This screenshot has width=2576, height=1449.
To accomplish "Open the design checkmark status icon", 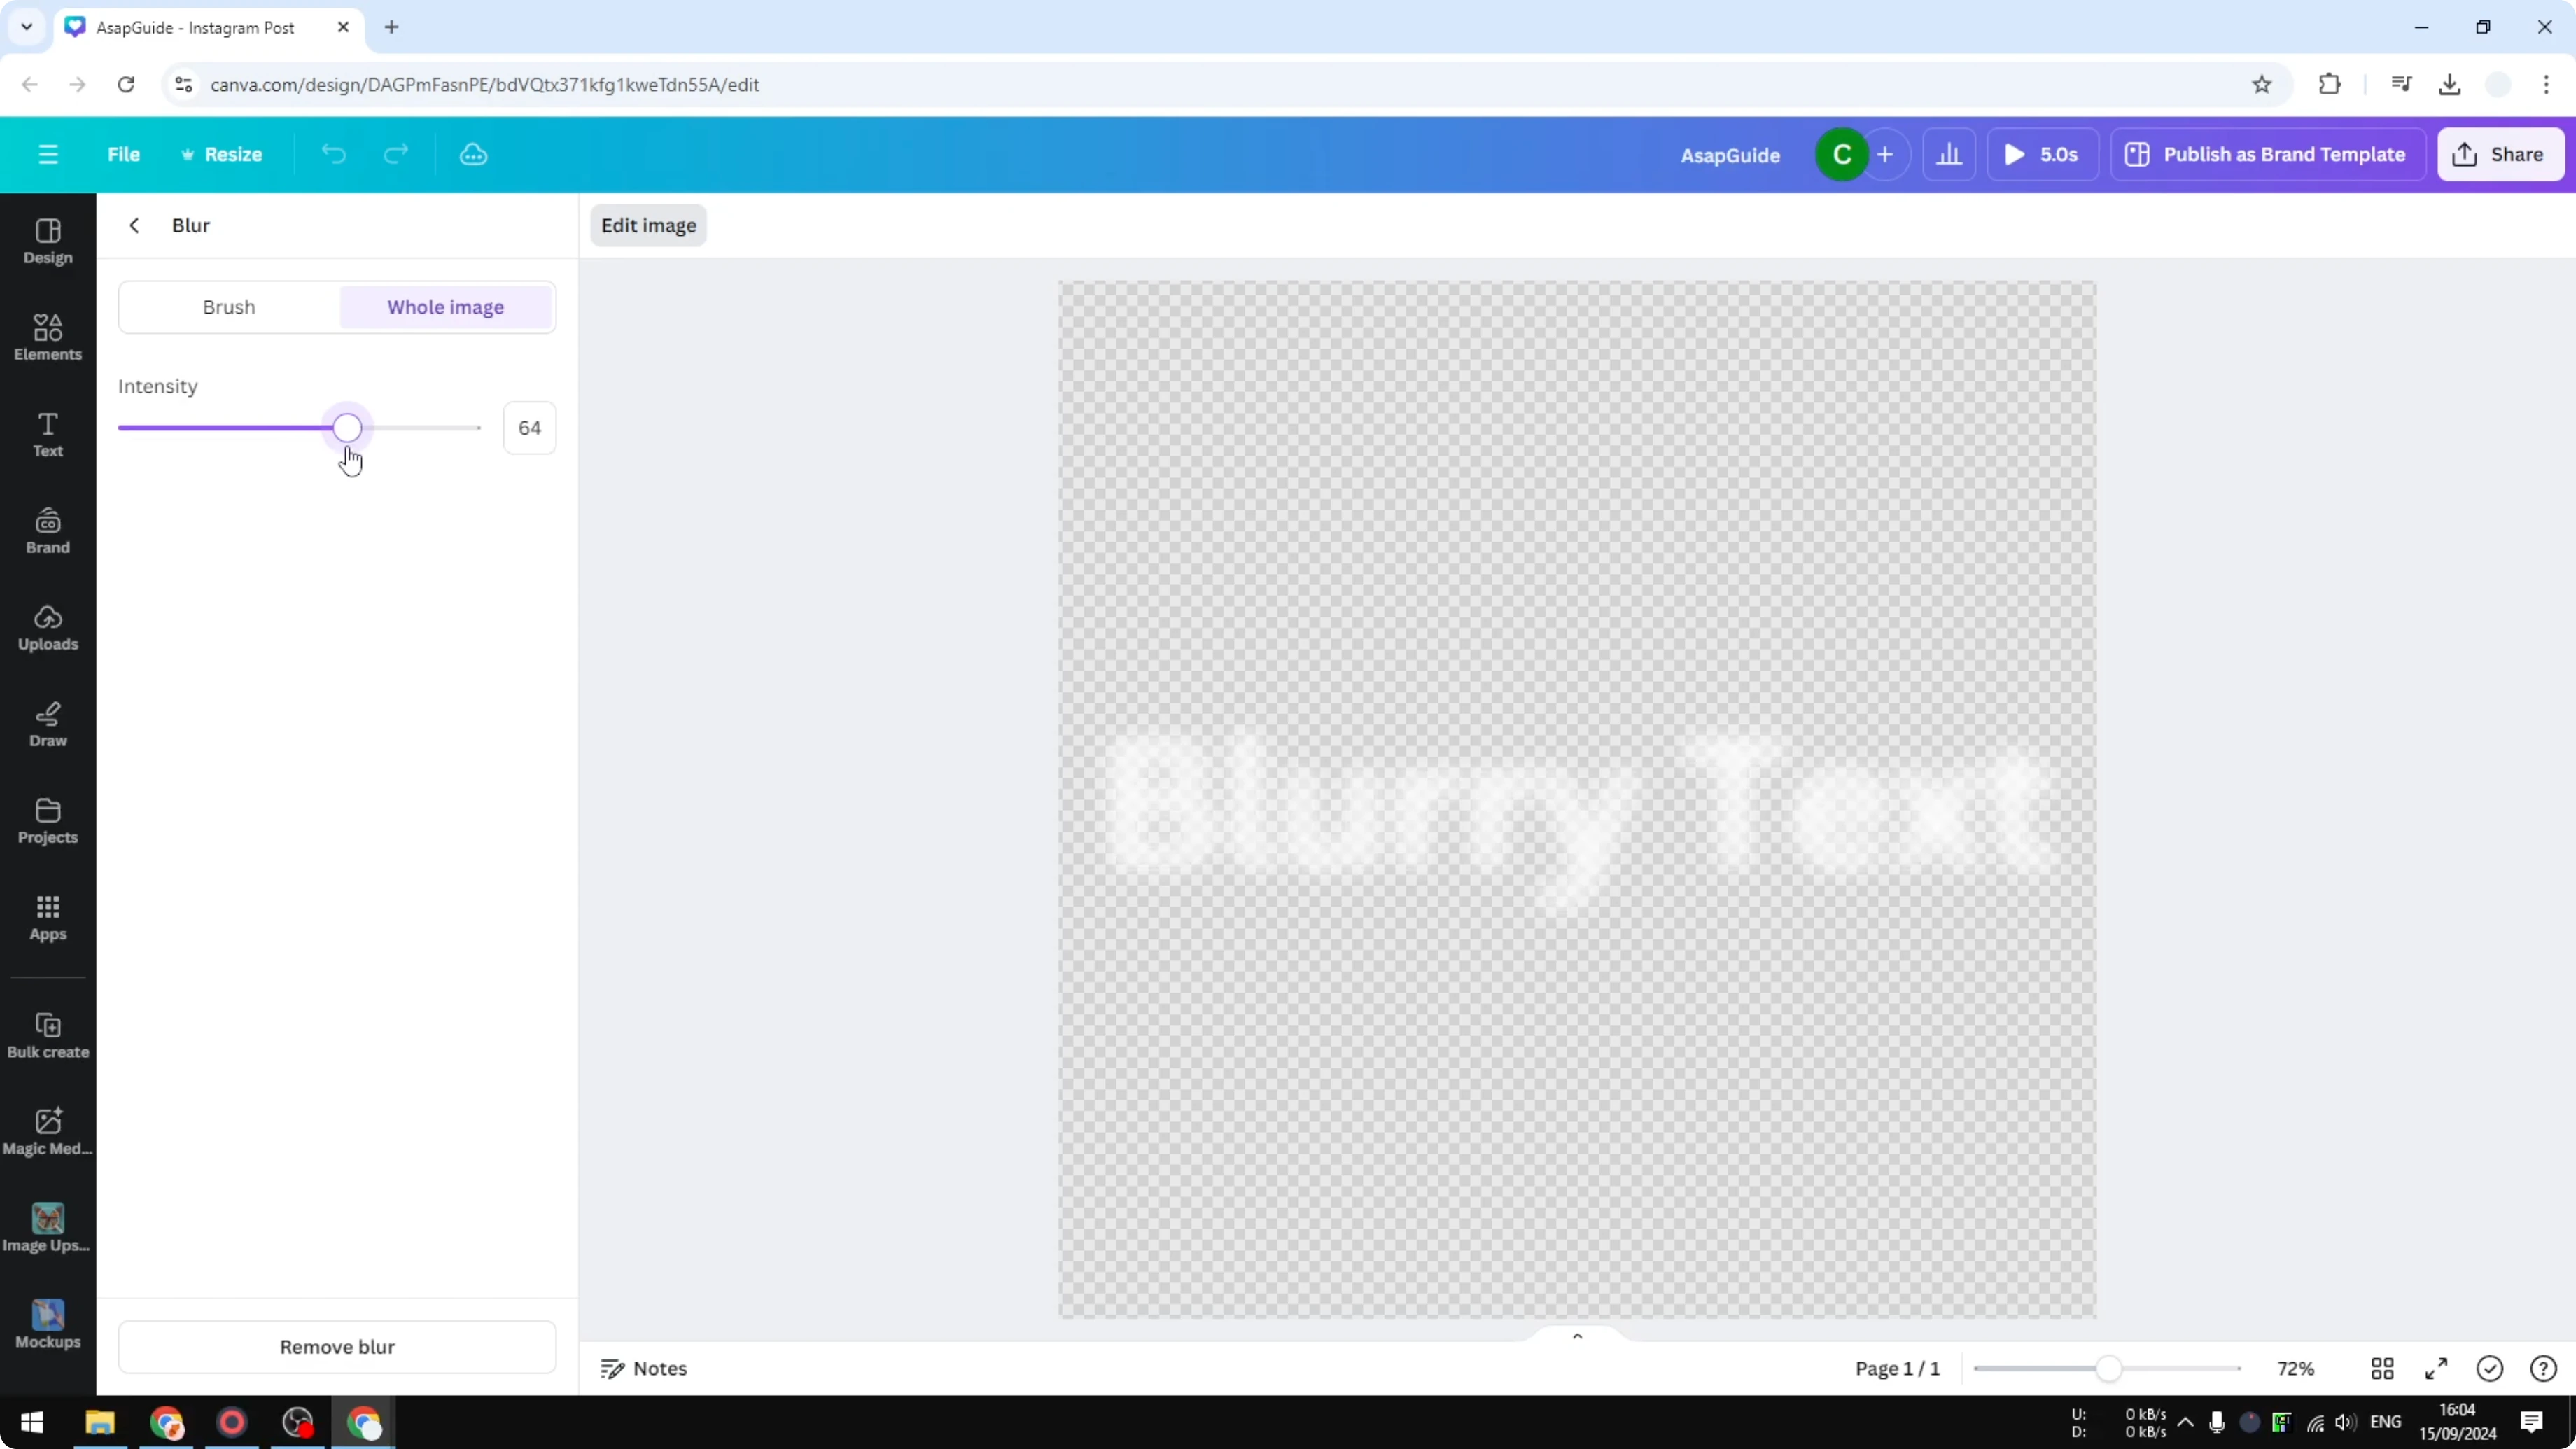I will click(2490, 1368).
